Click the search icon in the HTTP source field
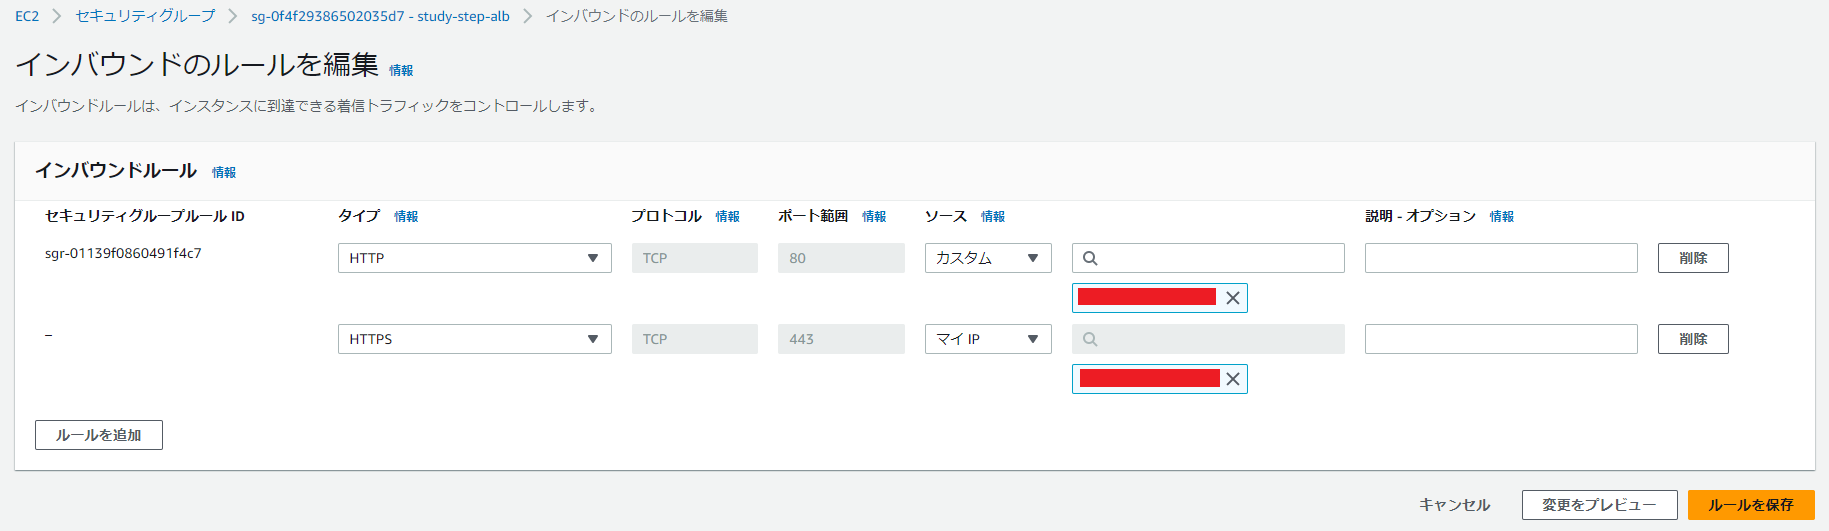This screenshot has width=1829, height=531. (1090, 258)
